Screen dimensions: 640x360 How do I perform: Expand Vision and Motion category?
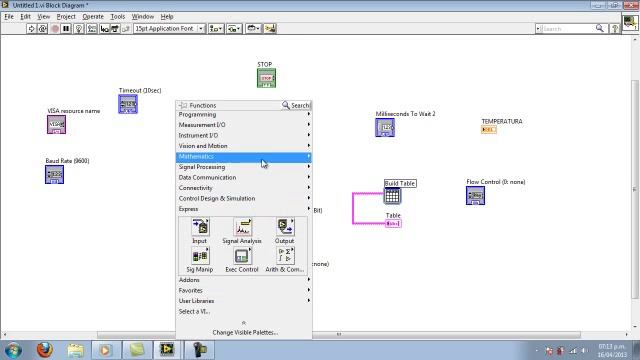click(x=244, y=146)
